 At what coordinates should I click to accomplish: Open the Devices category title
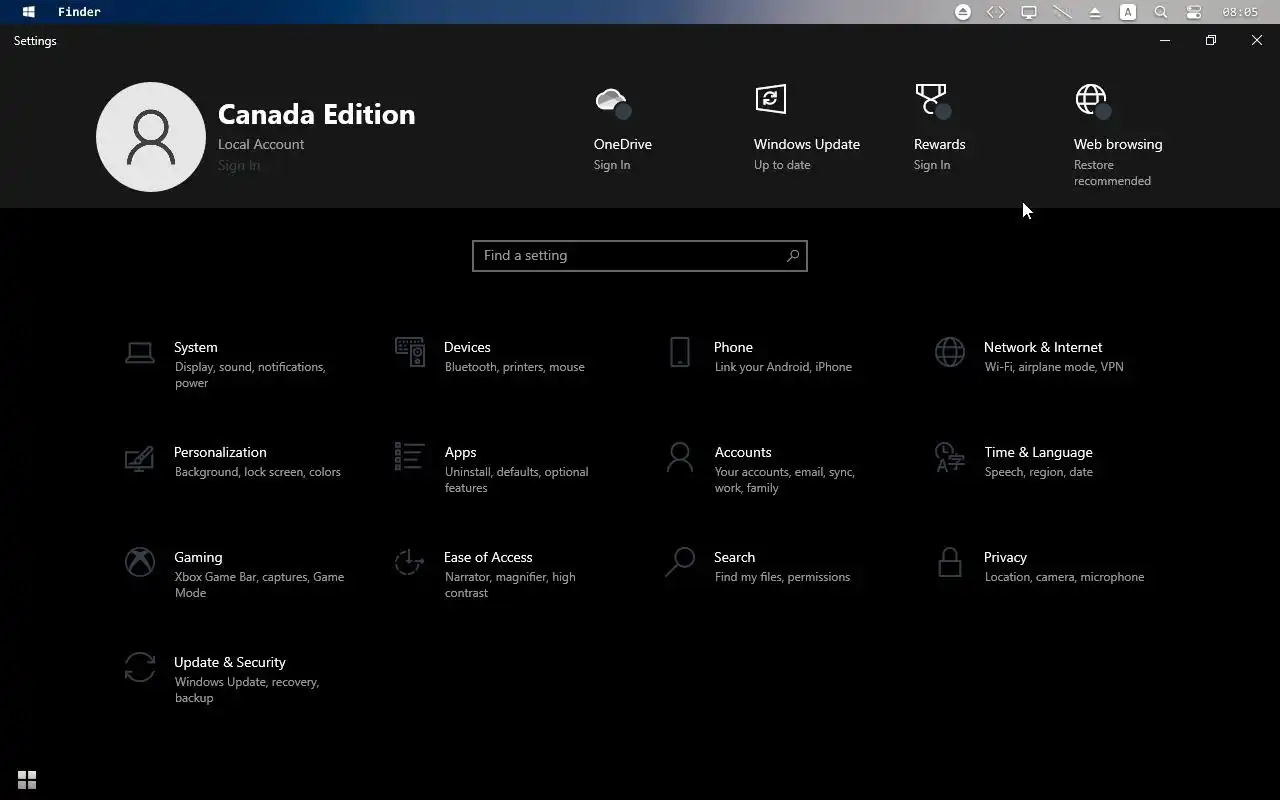(467, 347)
